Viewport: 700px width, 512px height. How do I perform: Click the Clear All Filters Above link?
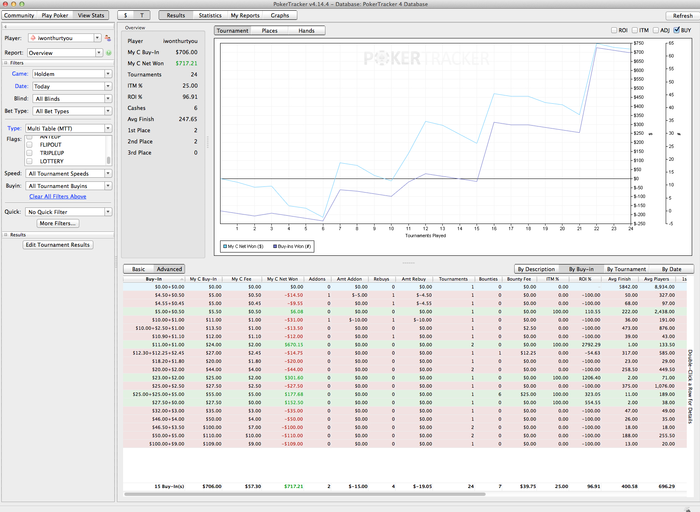click(x=57, y=196)
